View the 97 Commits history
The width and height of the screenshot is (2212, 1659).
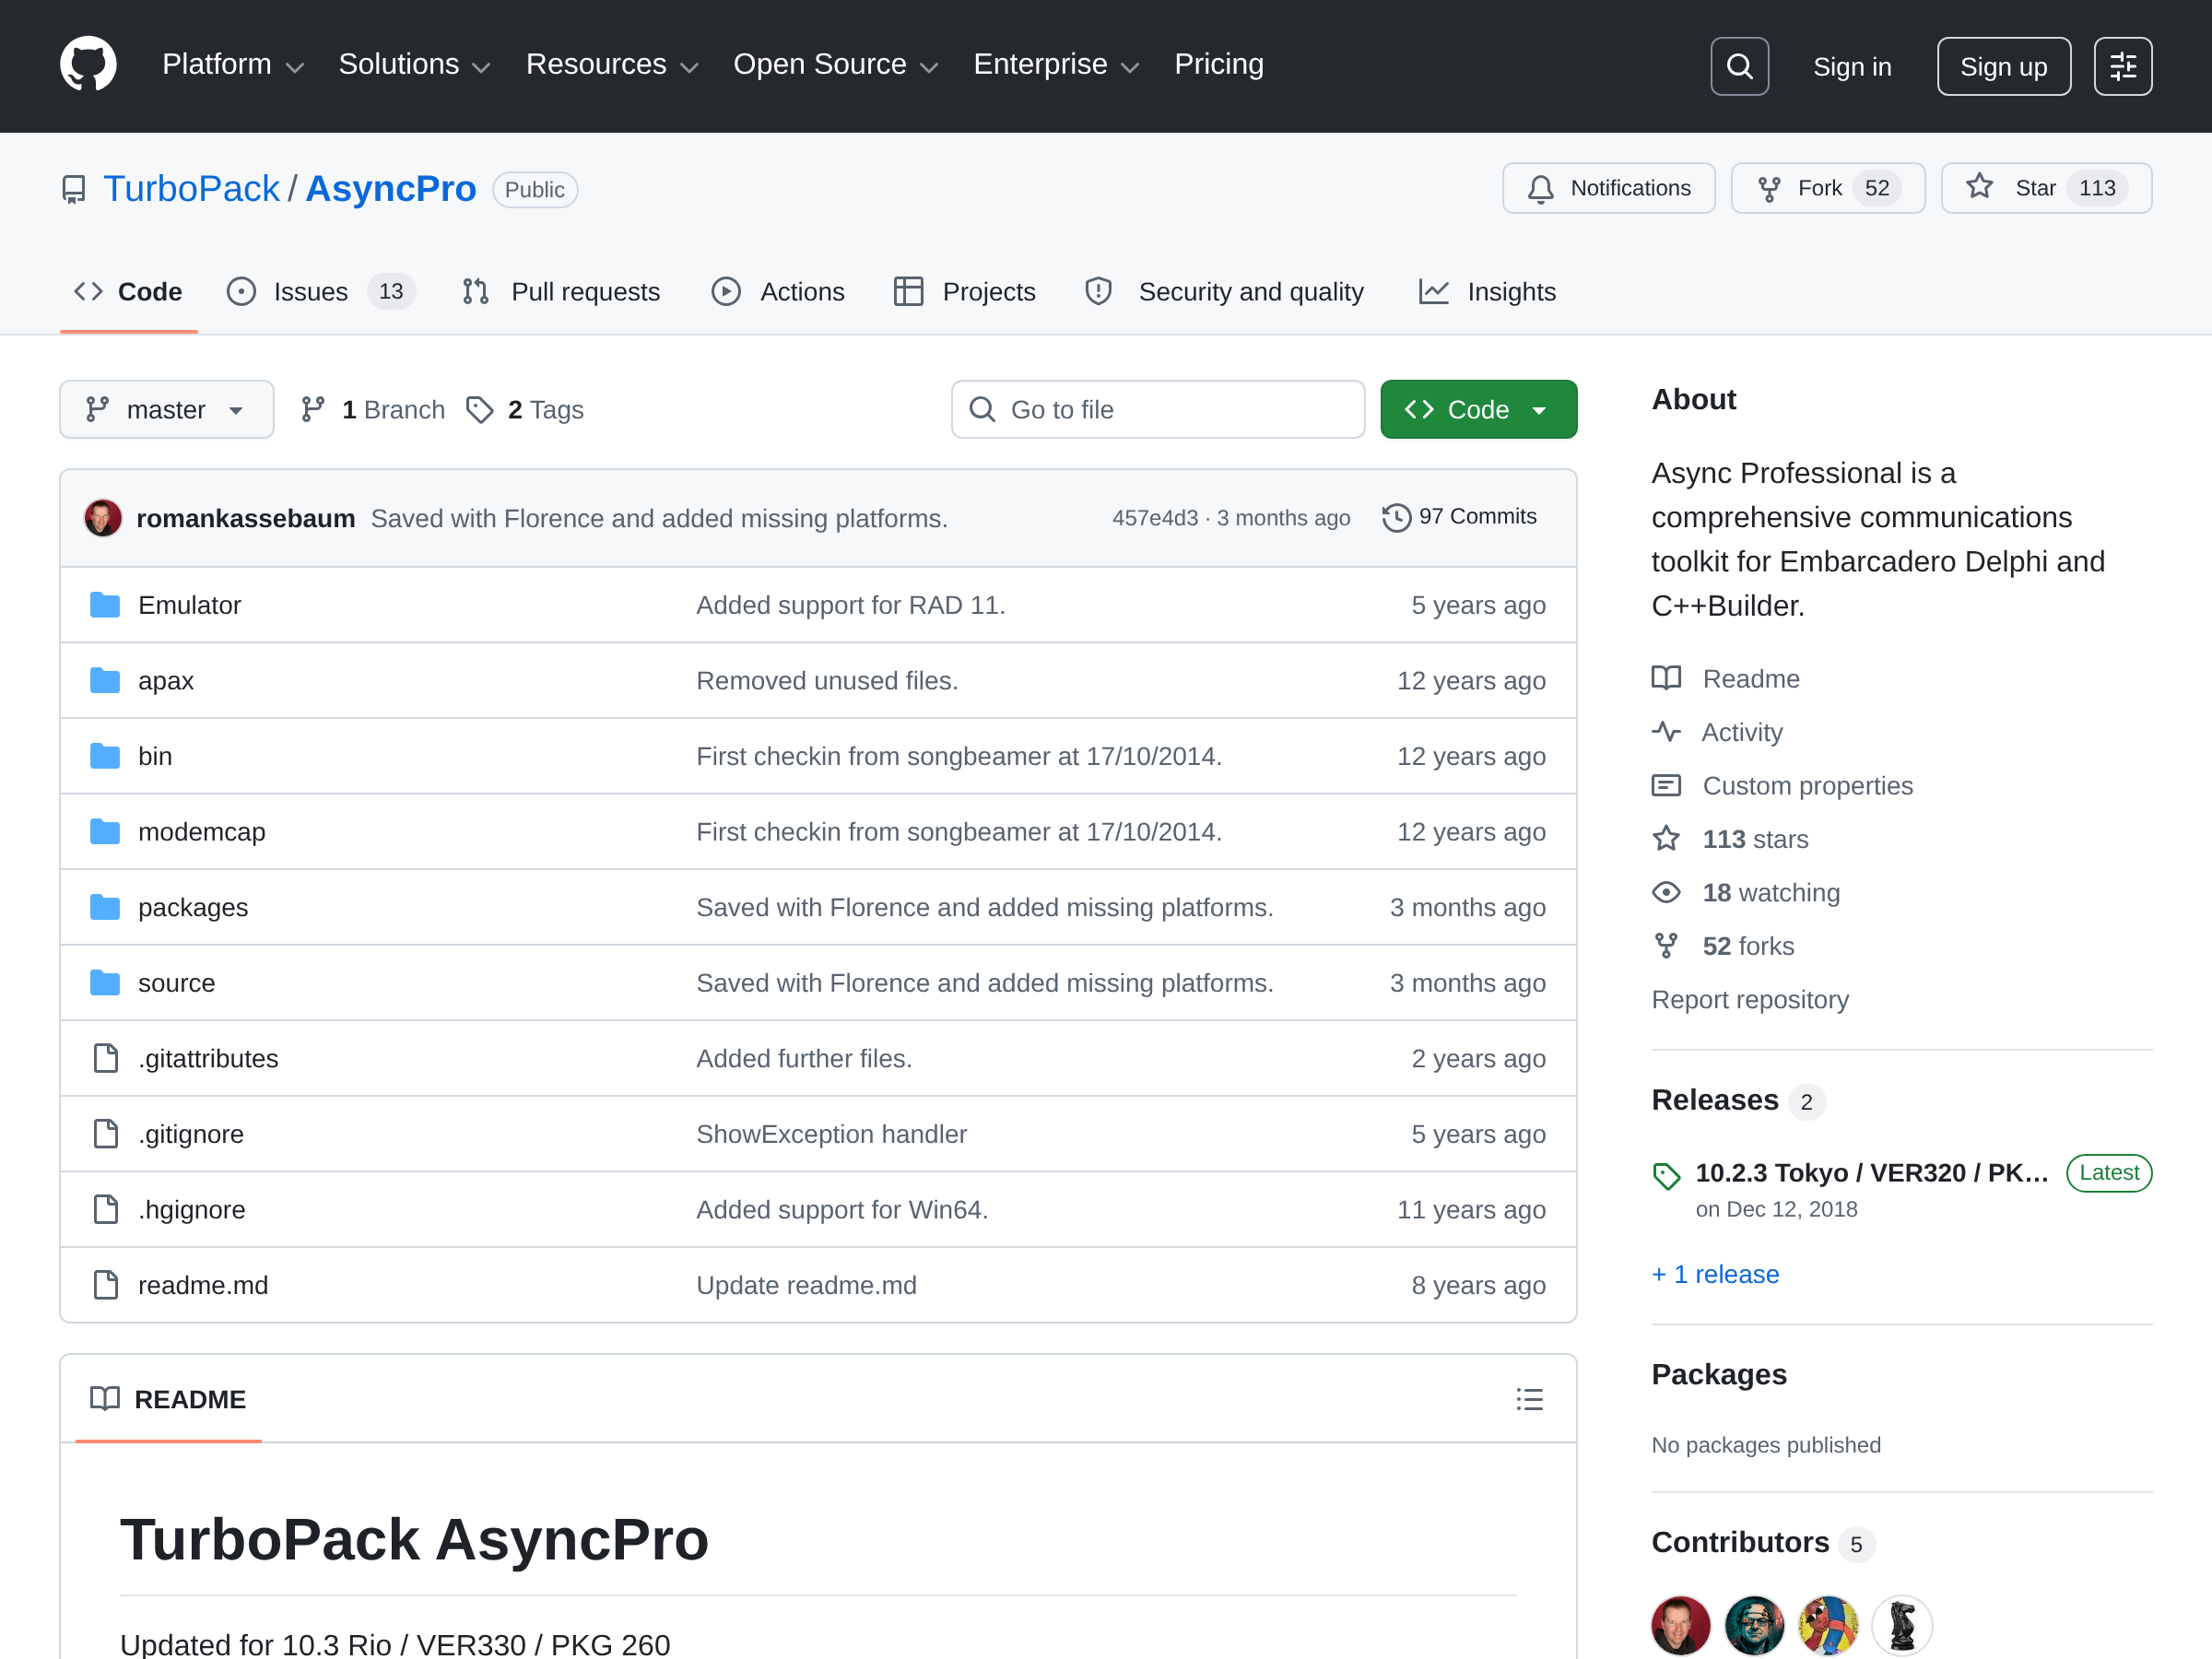[1460, 517]
